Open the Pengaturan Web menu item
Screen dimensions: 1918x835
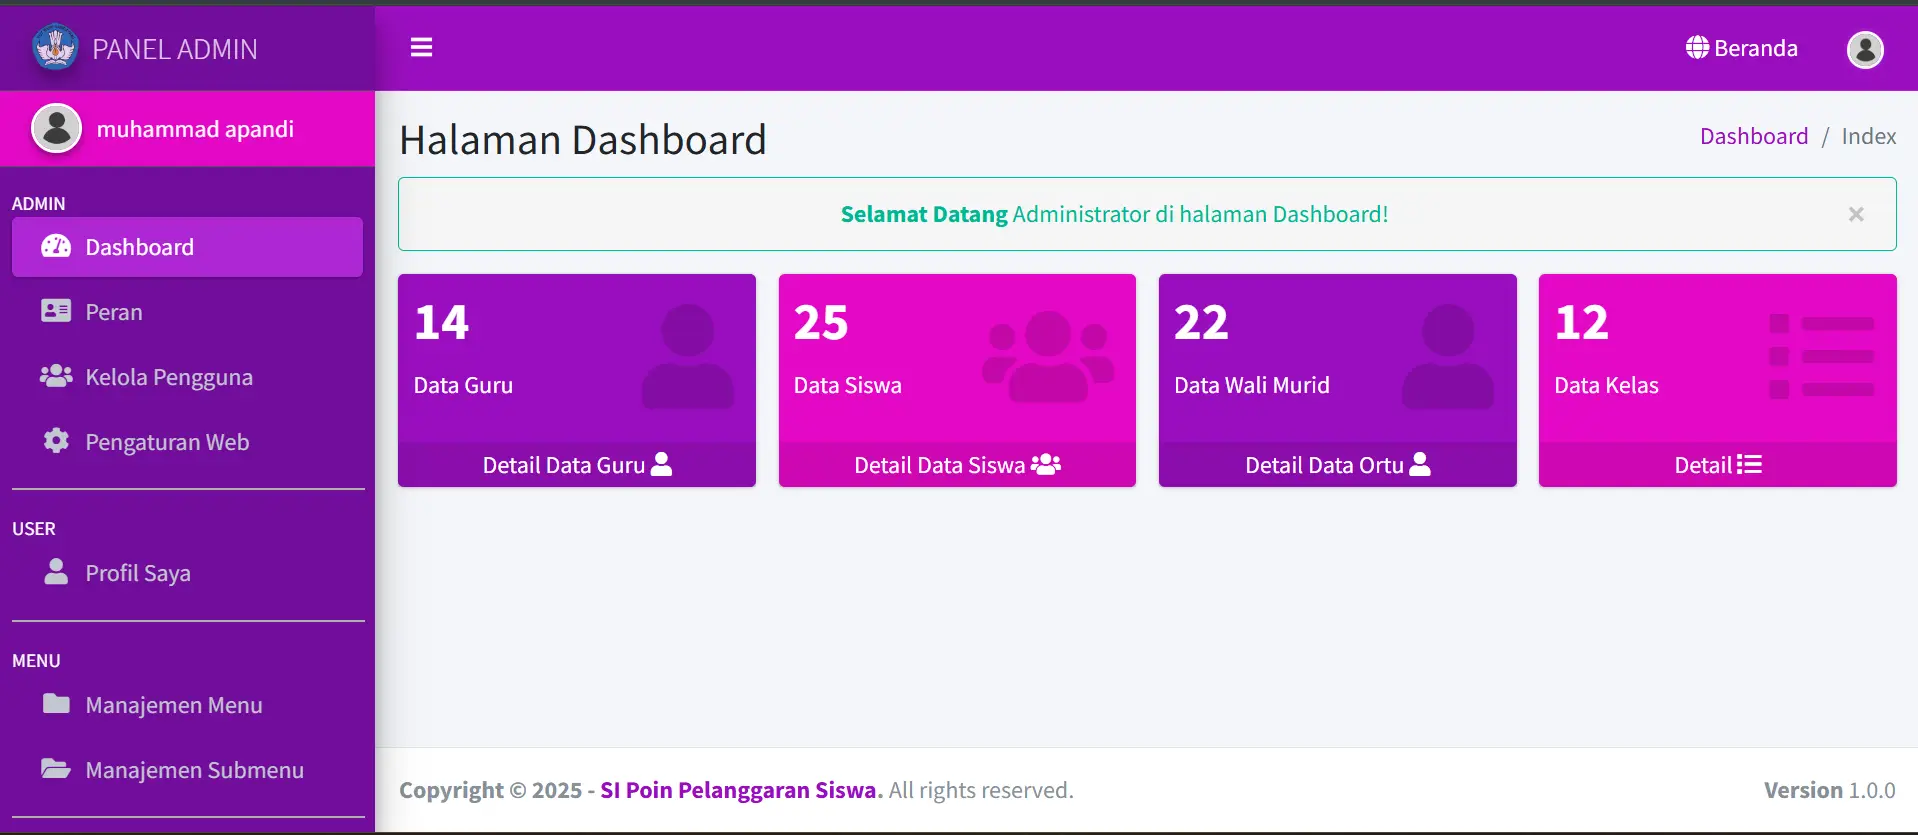[187, 442]
